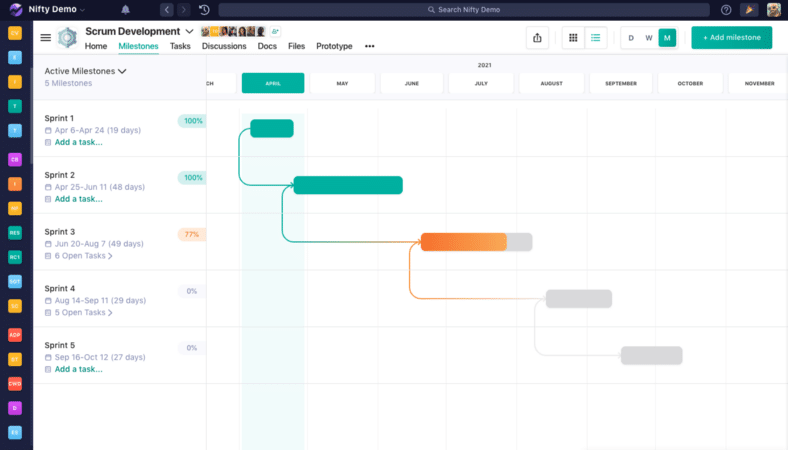This screenshot has width=788, height=450.
Task: Click the add member icon
Action: coord(275,31)
